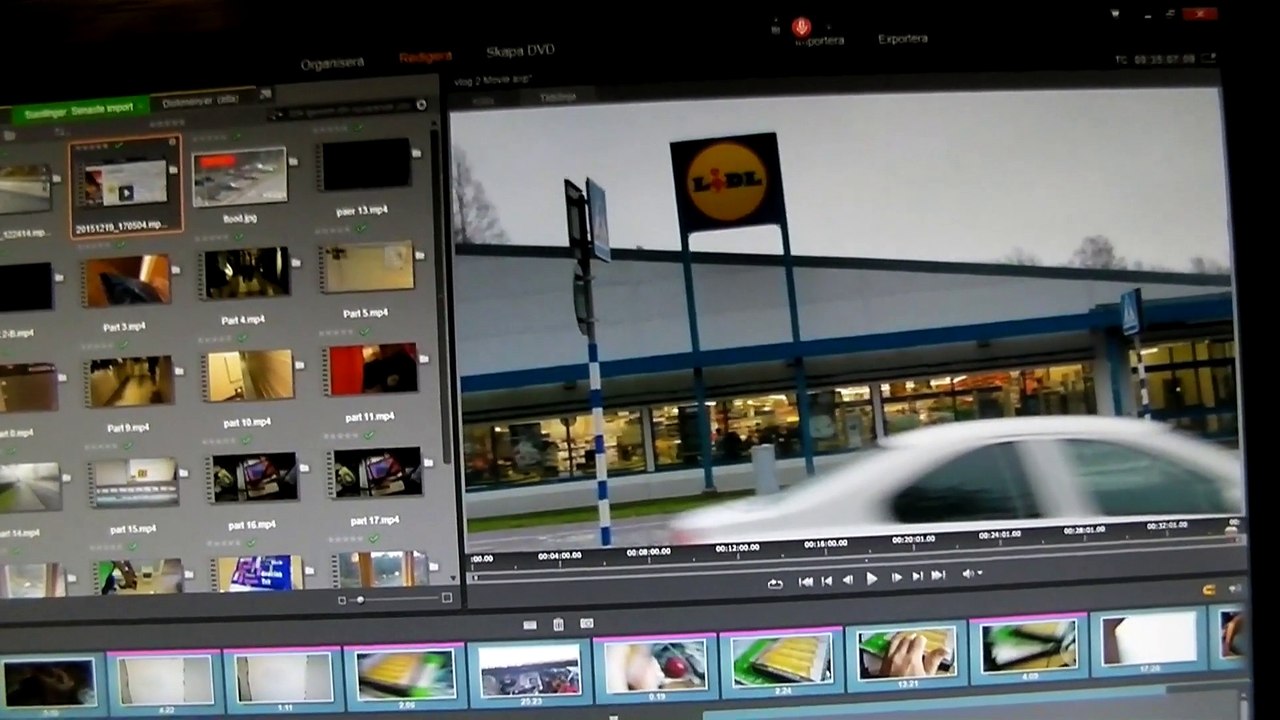Switch to the Redigera tab

(x=425, y=57)
